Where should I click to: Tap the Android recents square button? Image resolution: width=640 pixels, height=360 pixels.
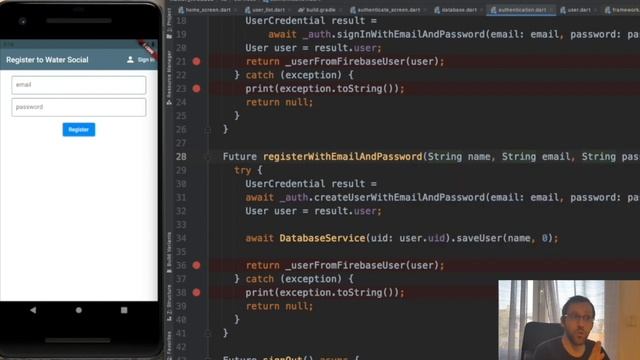(124, 310)
